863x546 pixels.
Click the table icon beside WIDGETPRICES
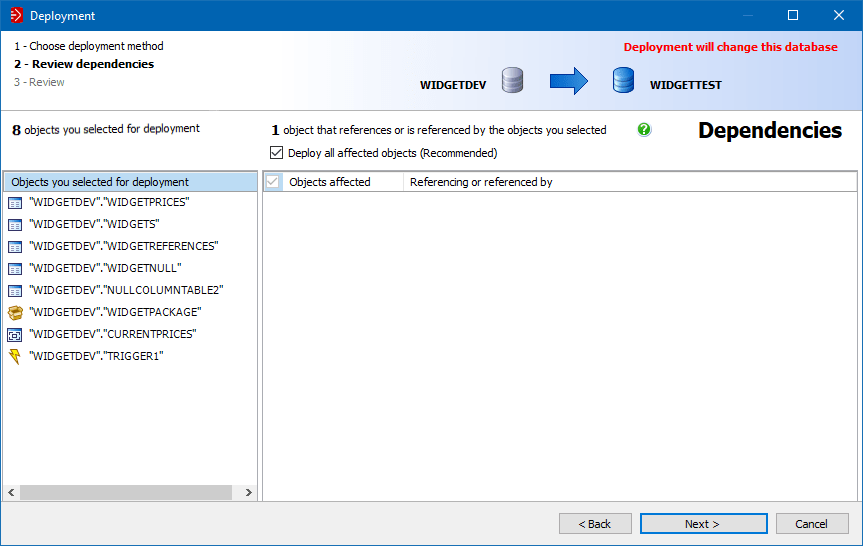tap(14, 202)
